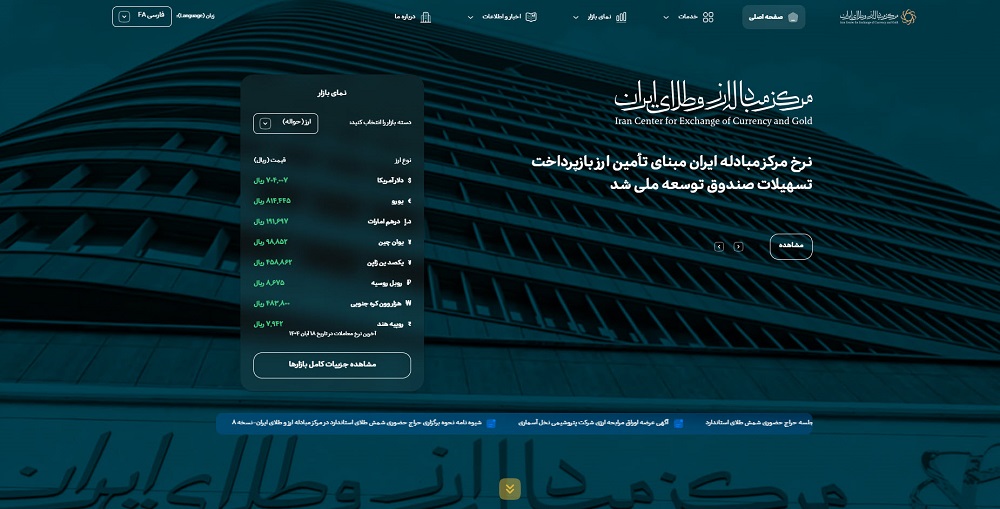This screenshot has height=509, width=1000.
Task: Click the yellow double-chevron scroll-down icon
Action: (x=510, y=489)
